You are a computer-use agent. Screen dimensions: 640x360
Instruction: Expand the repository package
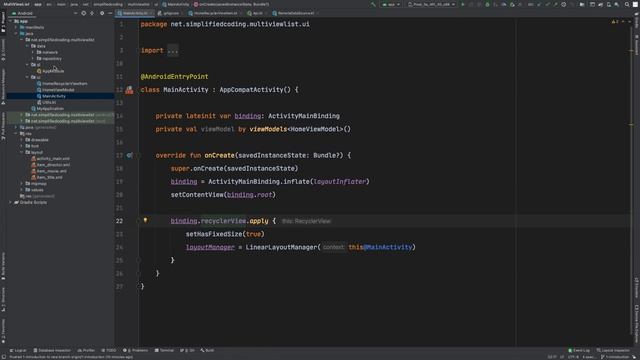[x=33, y=58]
